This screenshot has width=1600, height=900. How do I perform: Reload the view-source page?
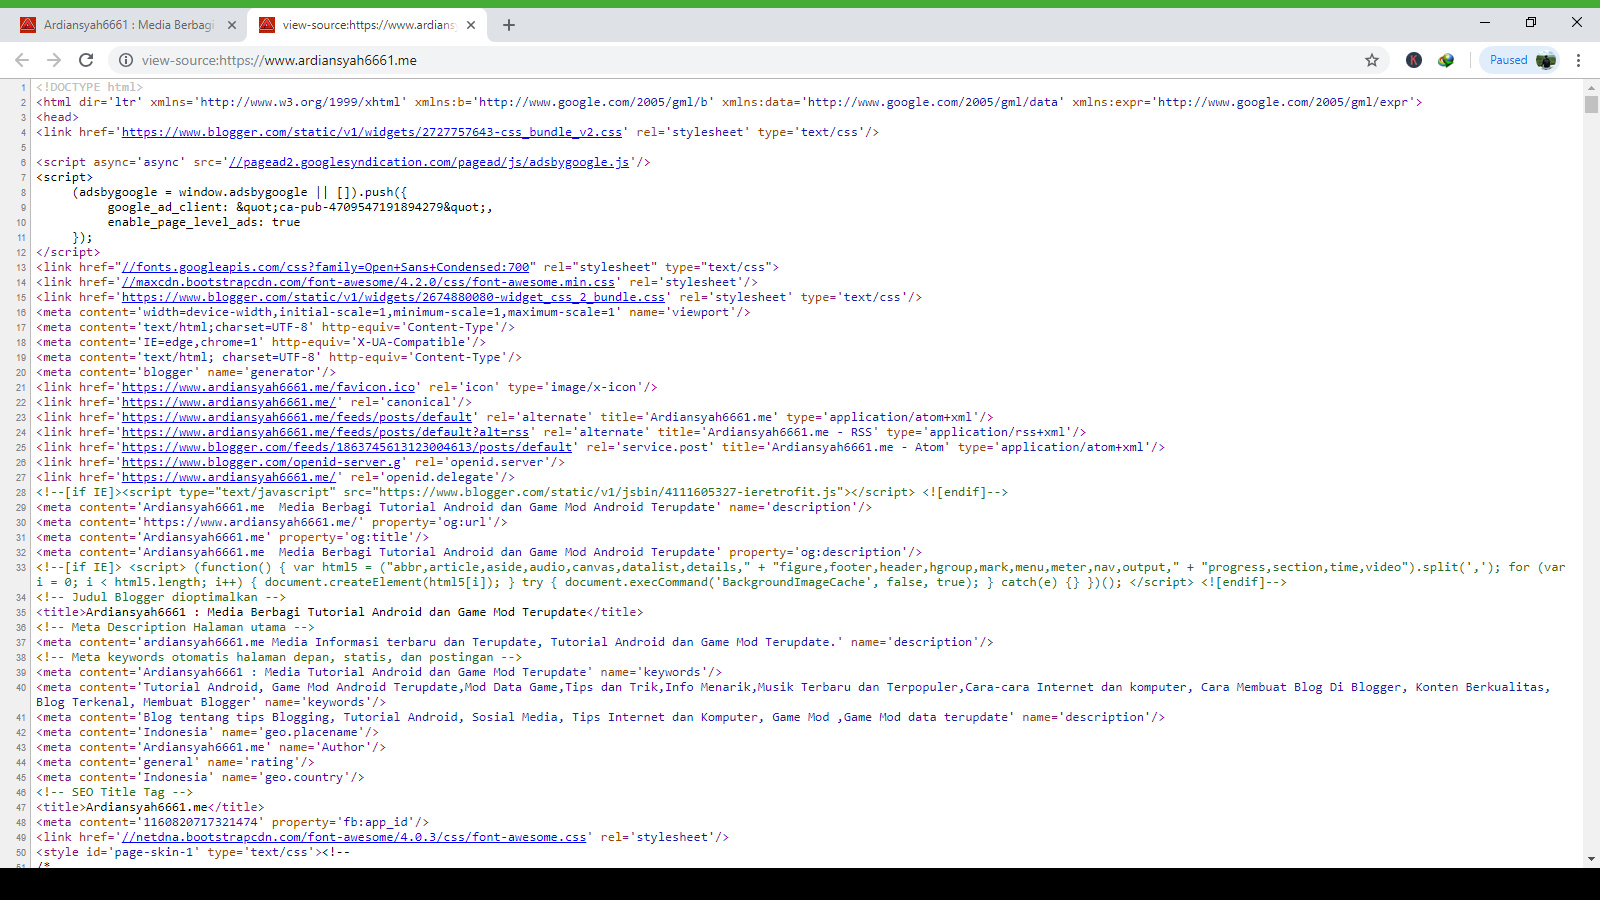(x=86, y=60)
